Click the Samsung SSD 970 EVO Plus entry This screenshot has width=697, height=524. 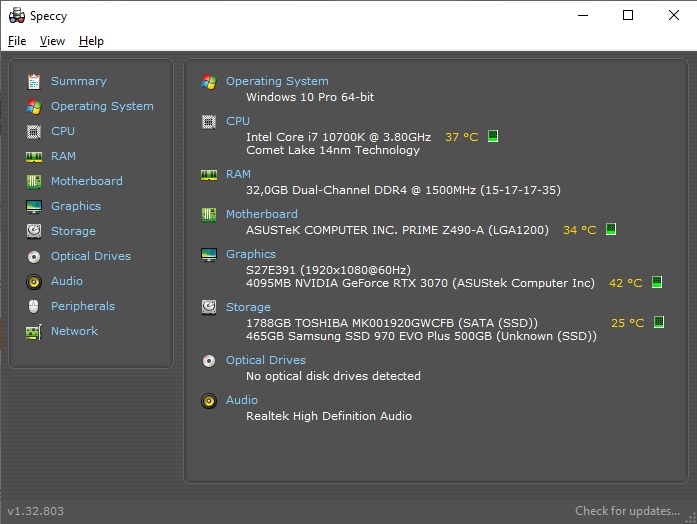pos(421,336)
